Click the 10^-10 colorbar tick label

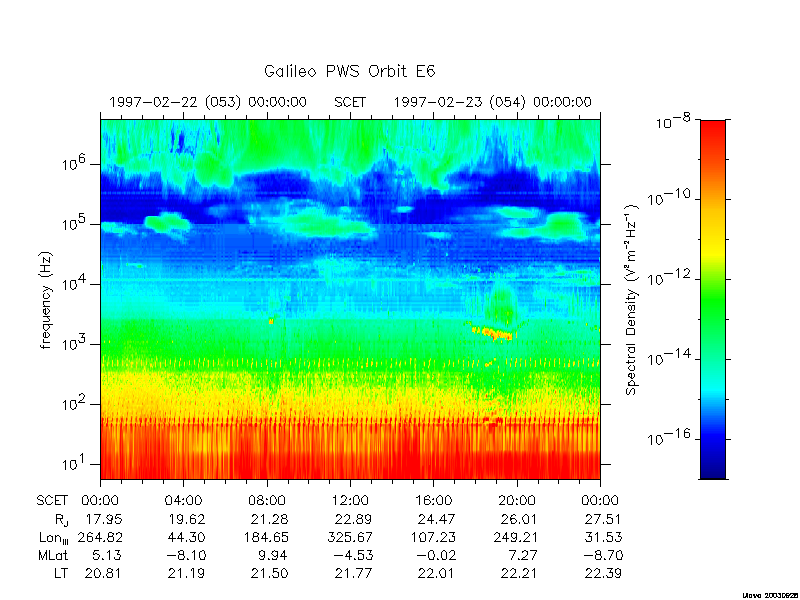669,197
